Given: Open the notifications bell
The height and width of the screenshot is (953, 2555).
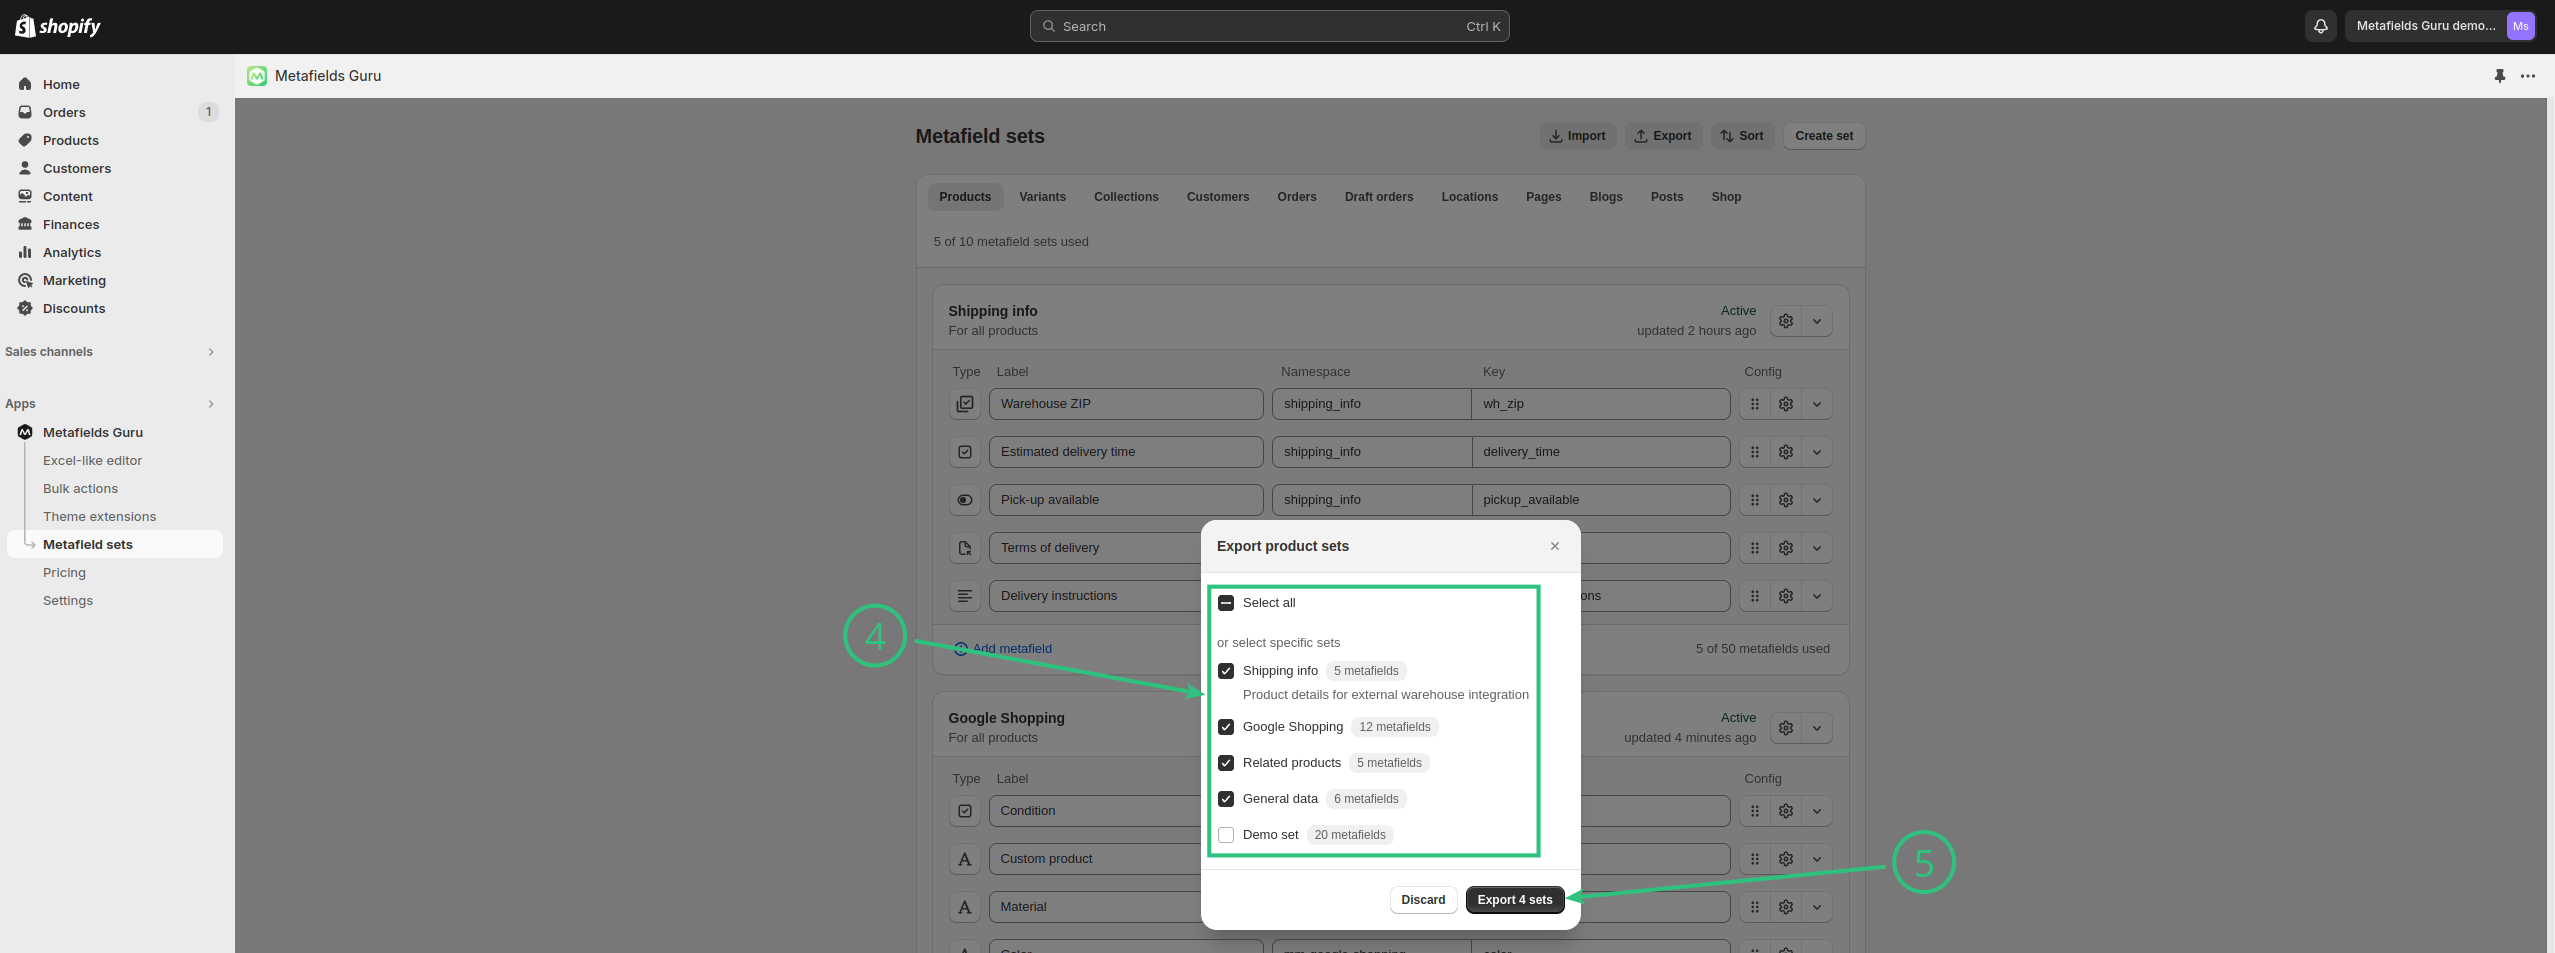Looking at the screenshot, I should point(2320,26).
